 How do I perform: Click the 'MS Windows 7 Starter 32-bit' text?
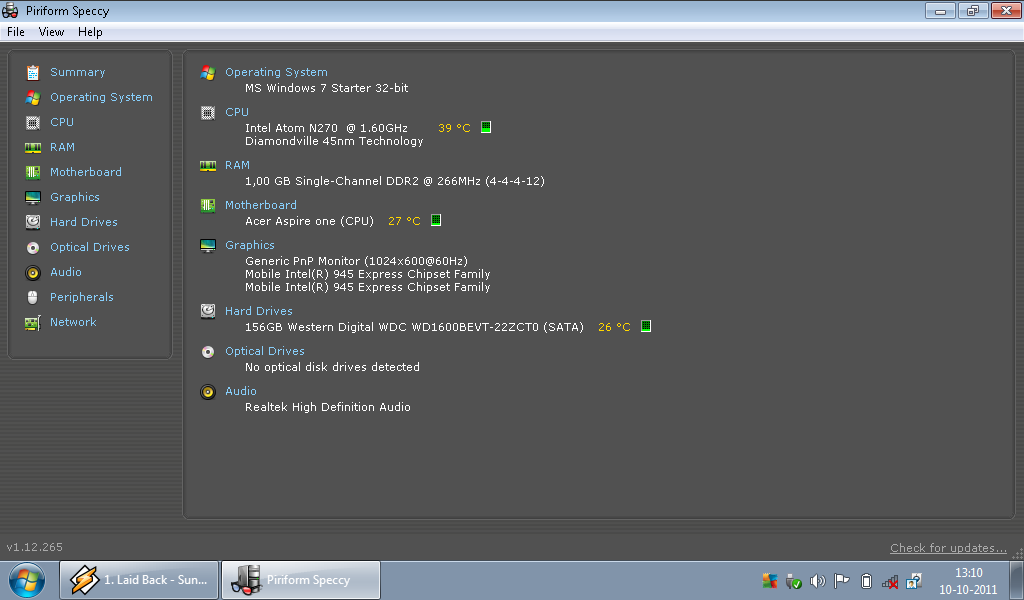[327, 88]
